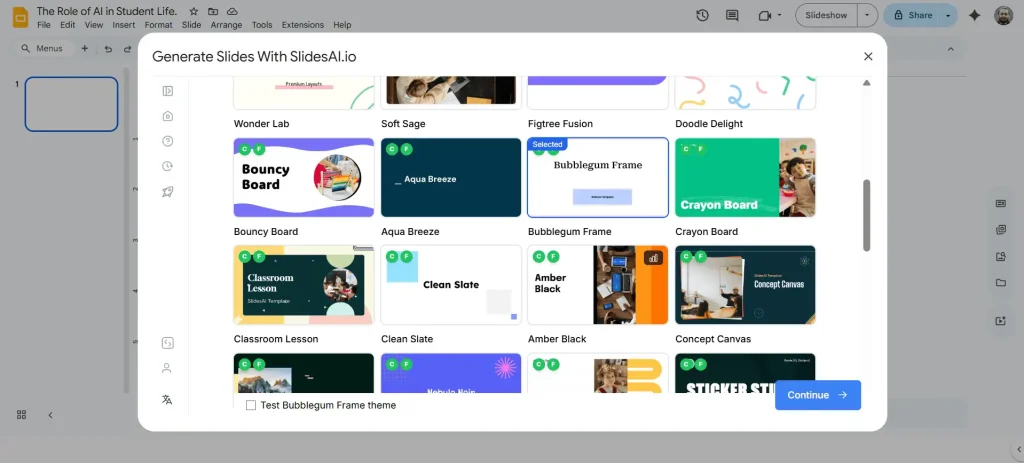Click the Soft Sage theme label
This screenshot has width=1024, height=463.
403,123
